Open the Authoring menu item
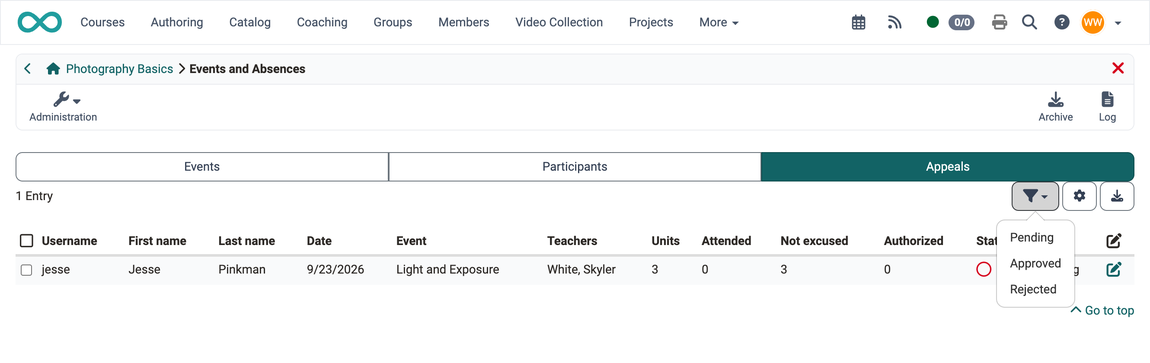This screenshot has width=1150, height=363. [177, 23]
